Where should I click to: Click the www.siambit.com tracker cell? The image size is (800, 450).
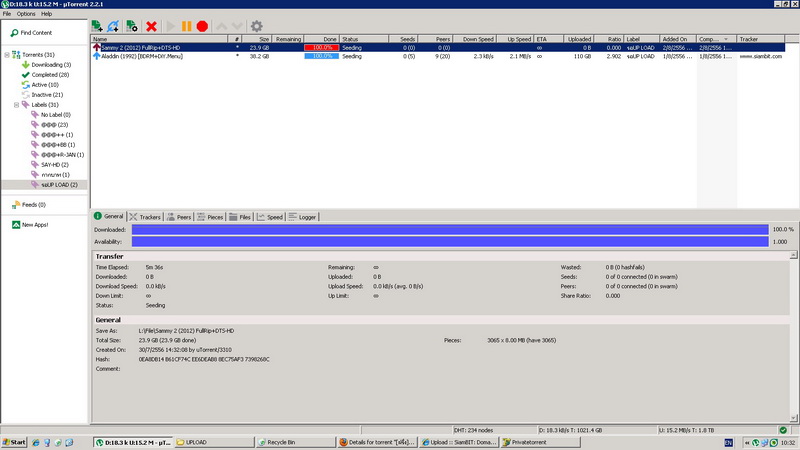coord(761,56)
